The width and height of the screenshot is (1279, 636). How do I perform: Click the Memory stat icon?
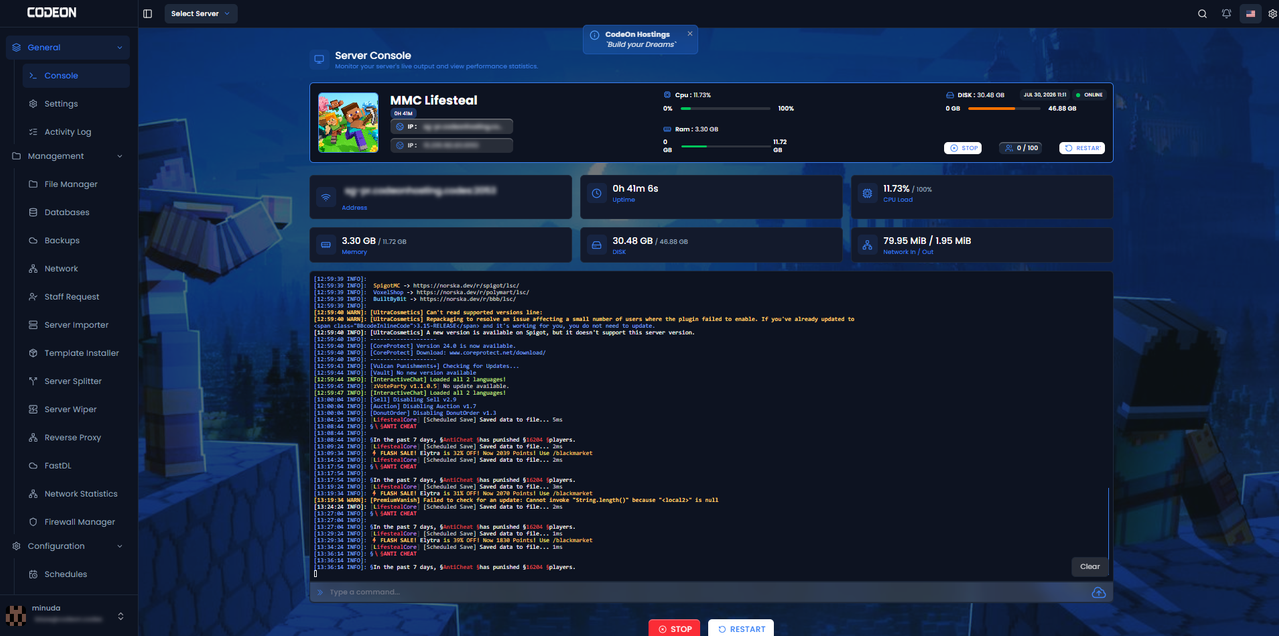326,245
